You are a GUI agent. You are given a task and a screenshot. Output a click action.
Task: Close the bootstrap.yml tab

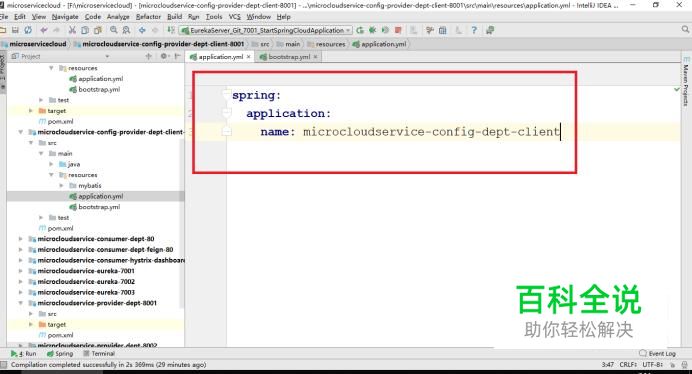pyautogui.click(x=315, y=57)
